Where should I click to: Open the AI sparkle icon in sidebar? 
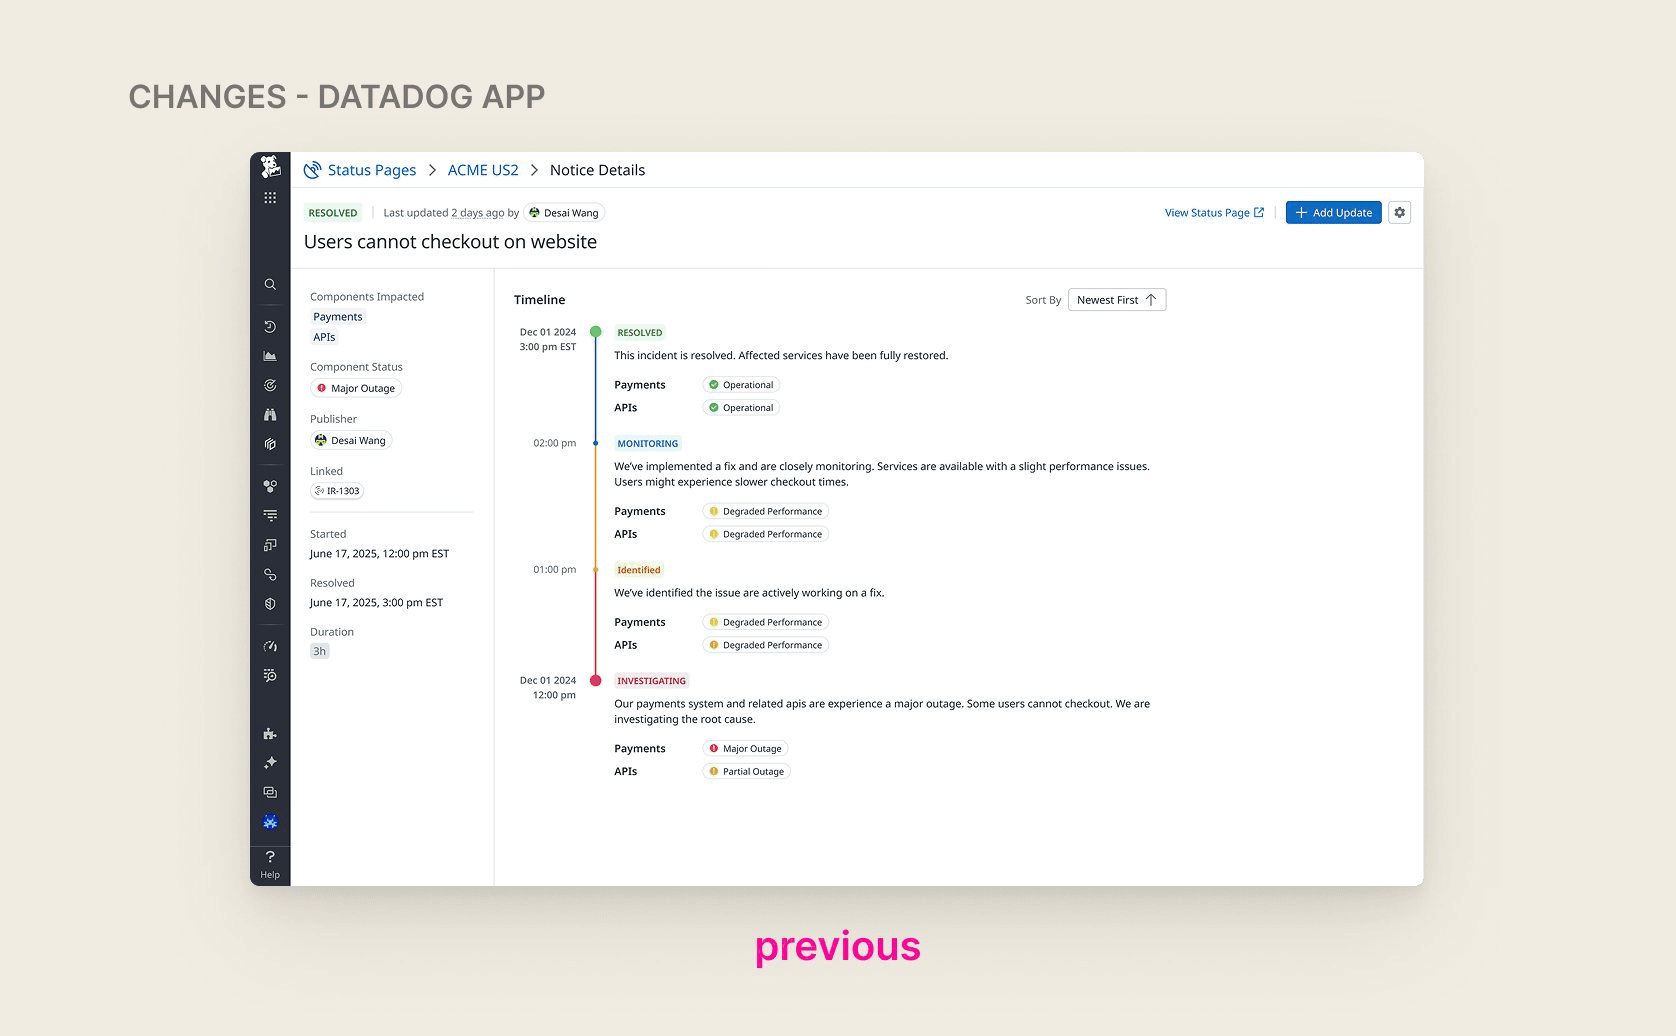(x=270, y=763)
